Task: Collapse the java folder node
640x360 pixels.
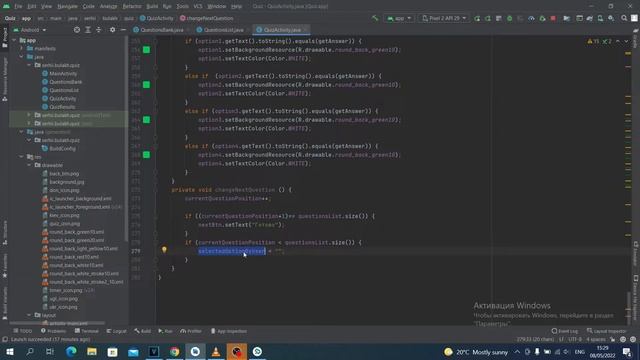Action: pyautogui.click(x=22, y=57)
